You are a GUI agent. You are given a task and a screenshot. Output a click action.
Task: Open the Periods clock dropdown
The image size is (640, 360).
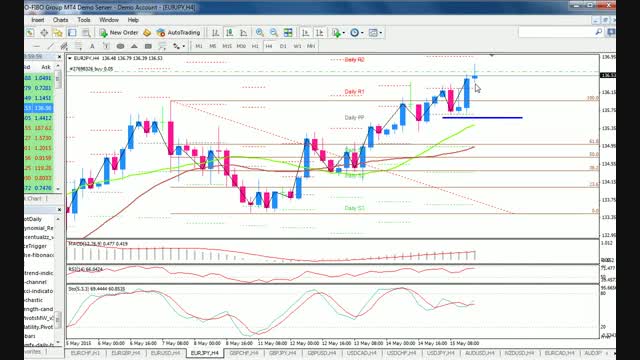[356, 33]
